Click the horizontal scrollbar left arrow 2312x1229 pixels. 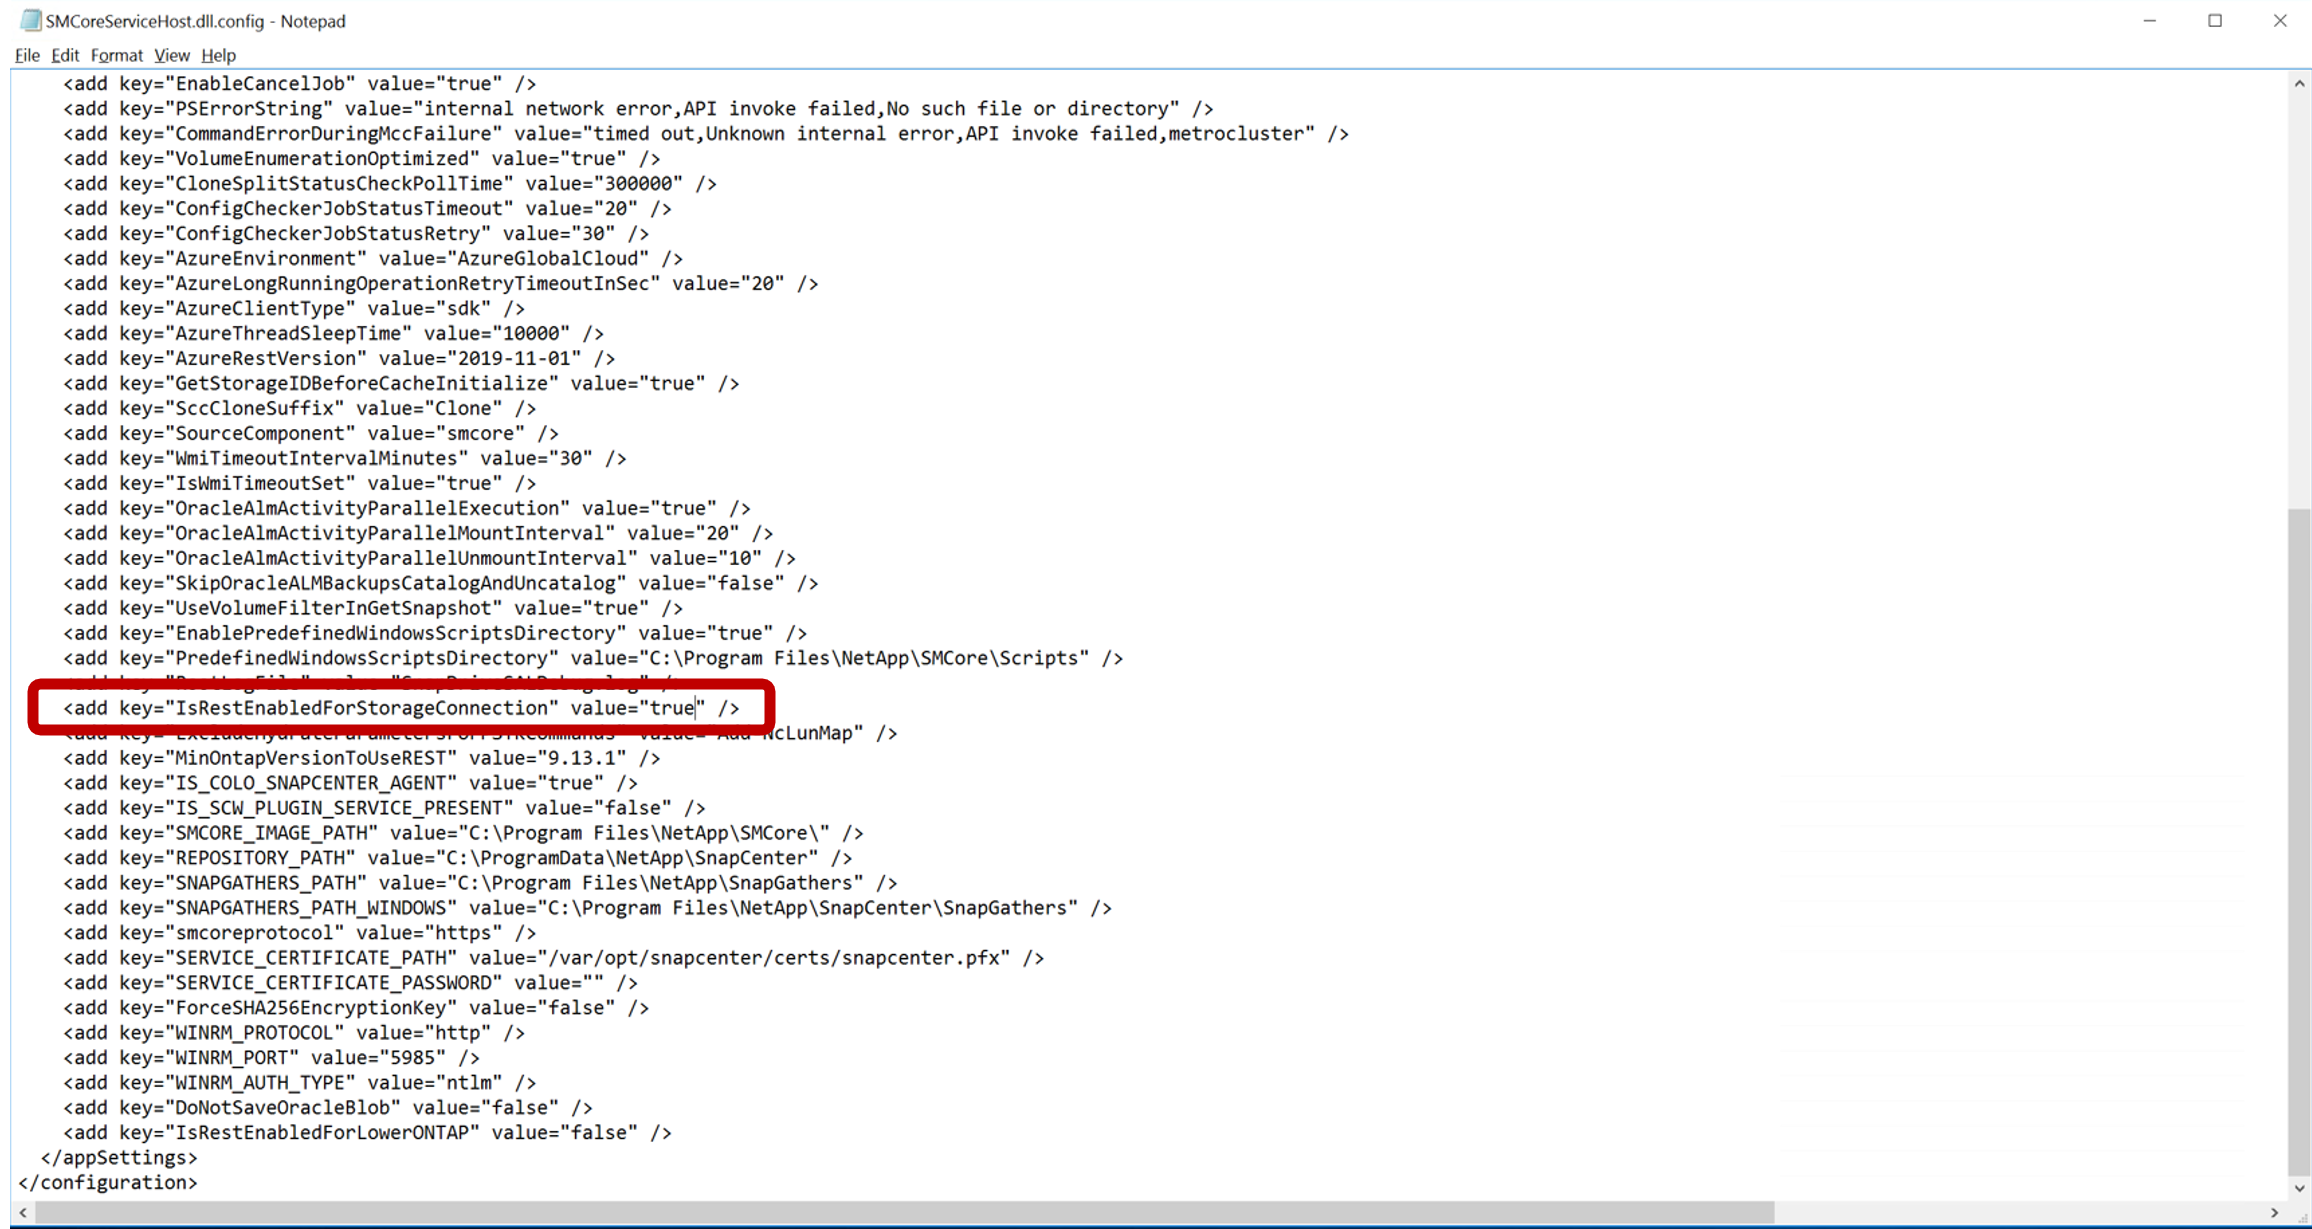tap(23, 1212)
